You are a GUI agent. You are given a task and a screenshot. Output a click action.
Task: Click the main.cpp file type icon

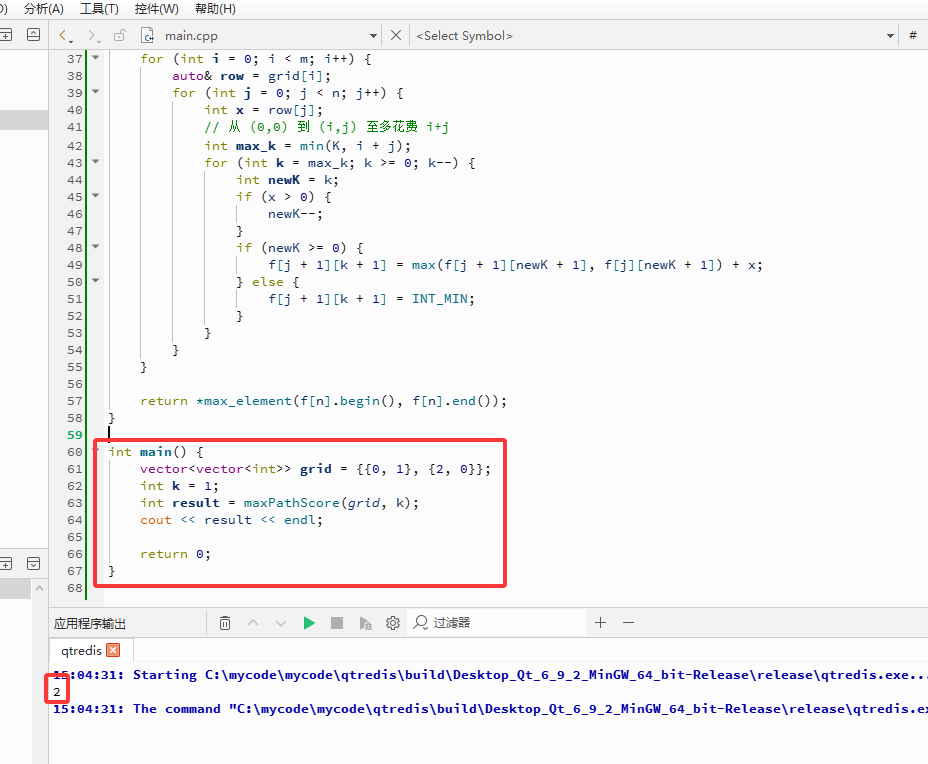coord(147,36)
